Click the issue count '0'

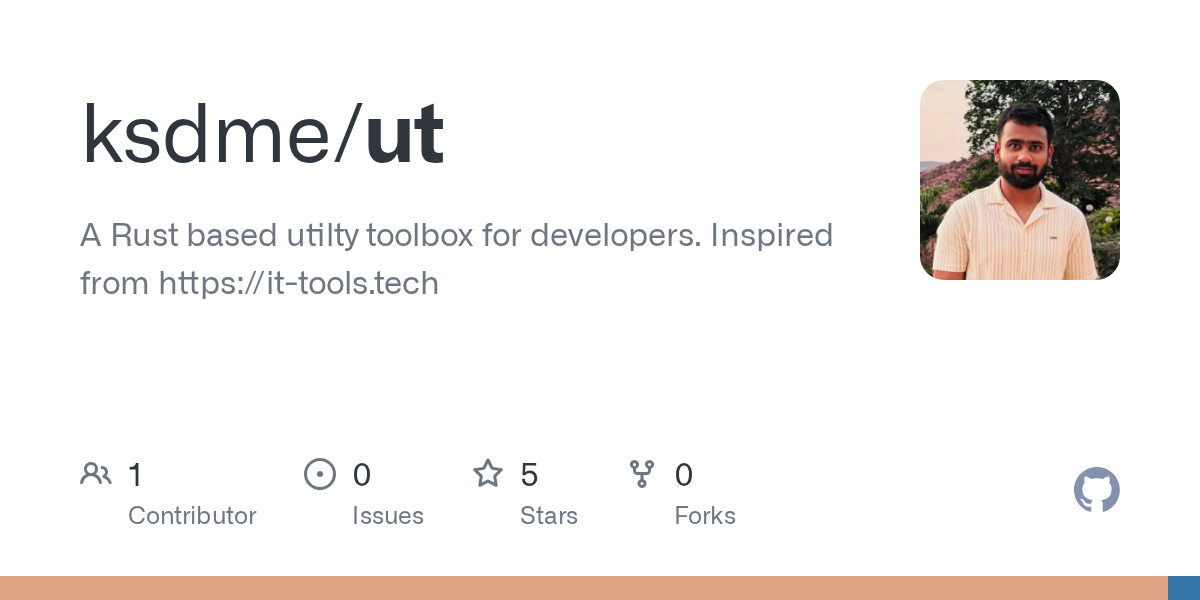[362, 475]
